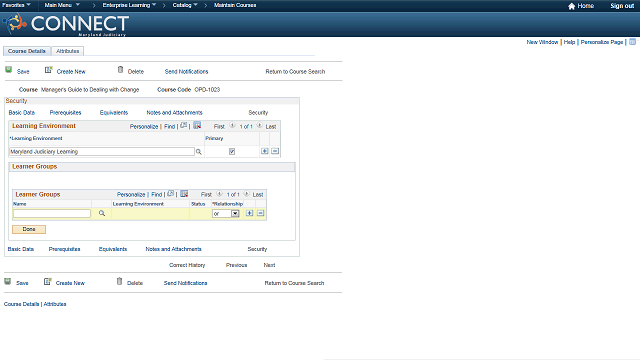Remove the Learning Environment row with minus

[x=275, y=151]
